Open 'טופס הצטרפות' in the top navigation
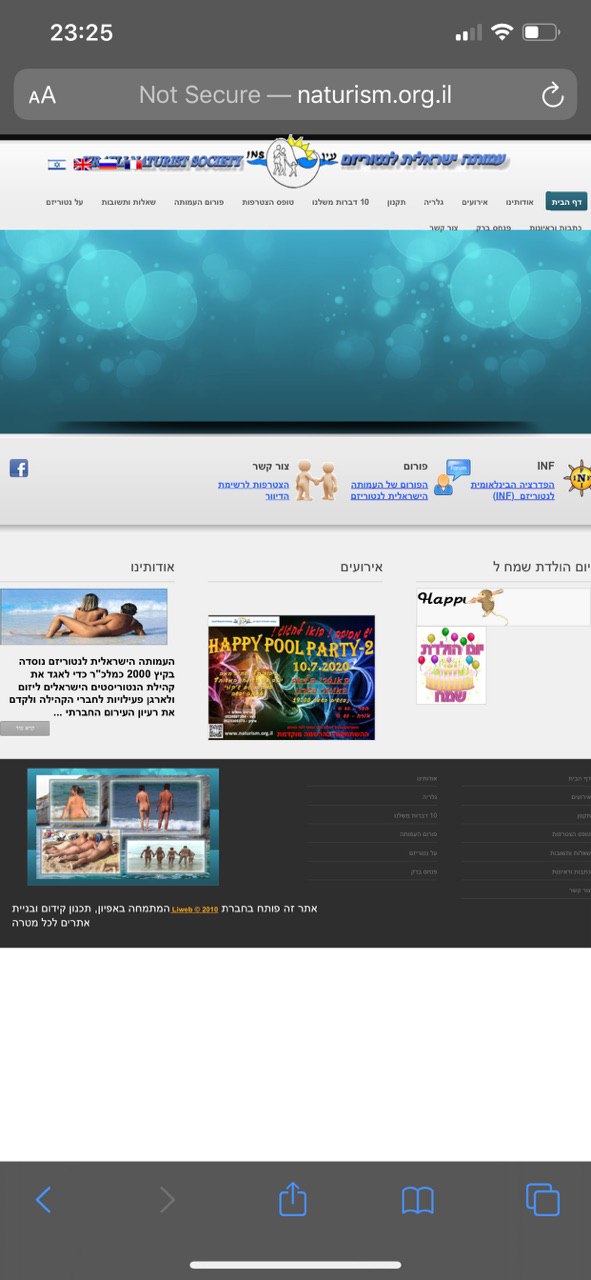 267,202
